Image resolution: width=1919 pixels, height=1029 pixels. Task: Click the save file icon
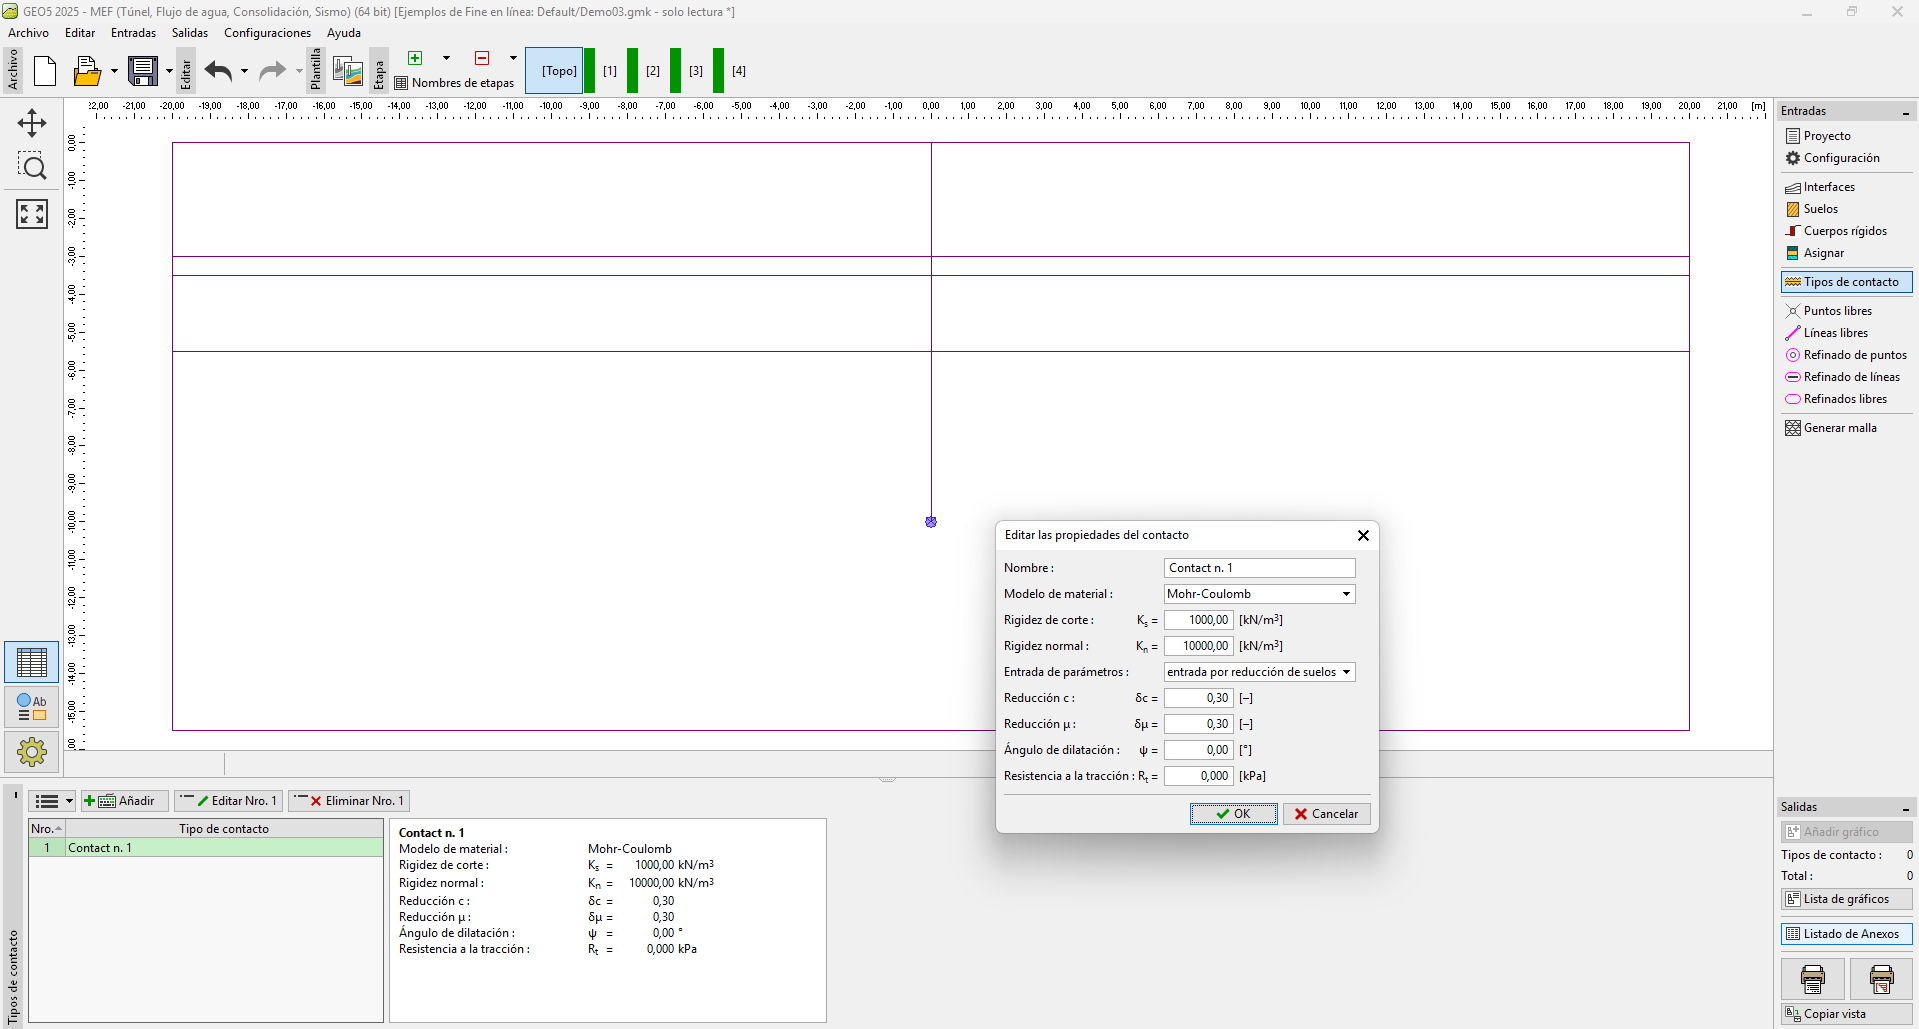tap(143, 71)
